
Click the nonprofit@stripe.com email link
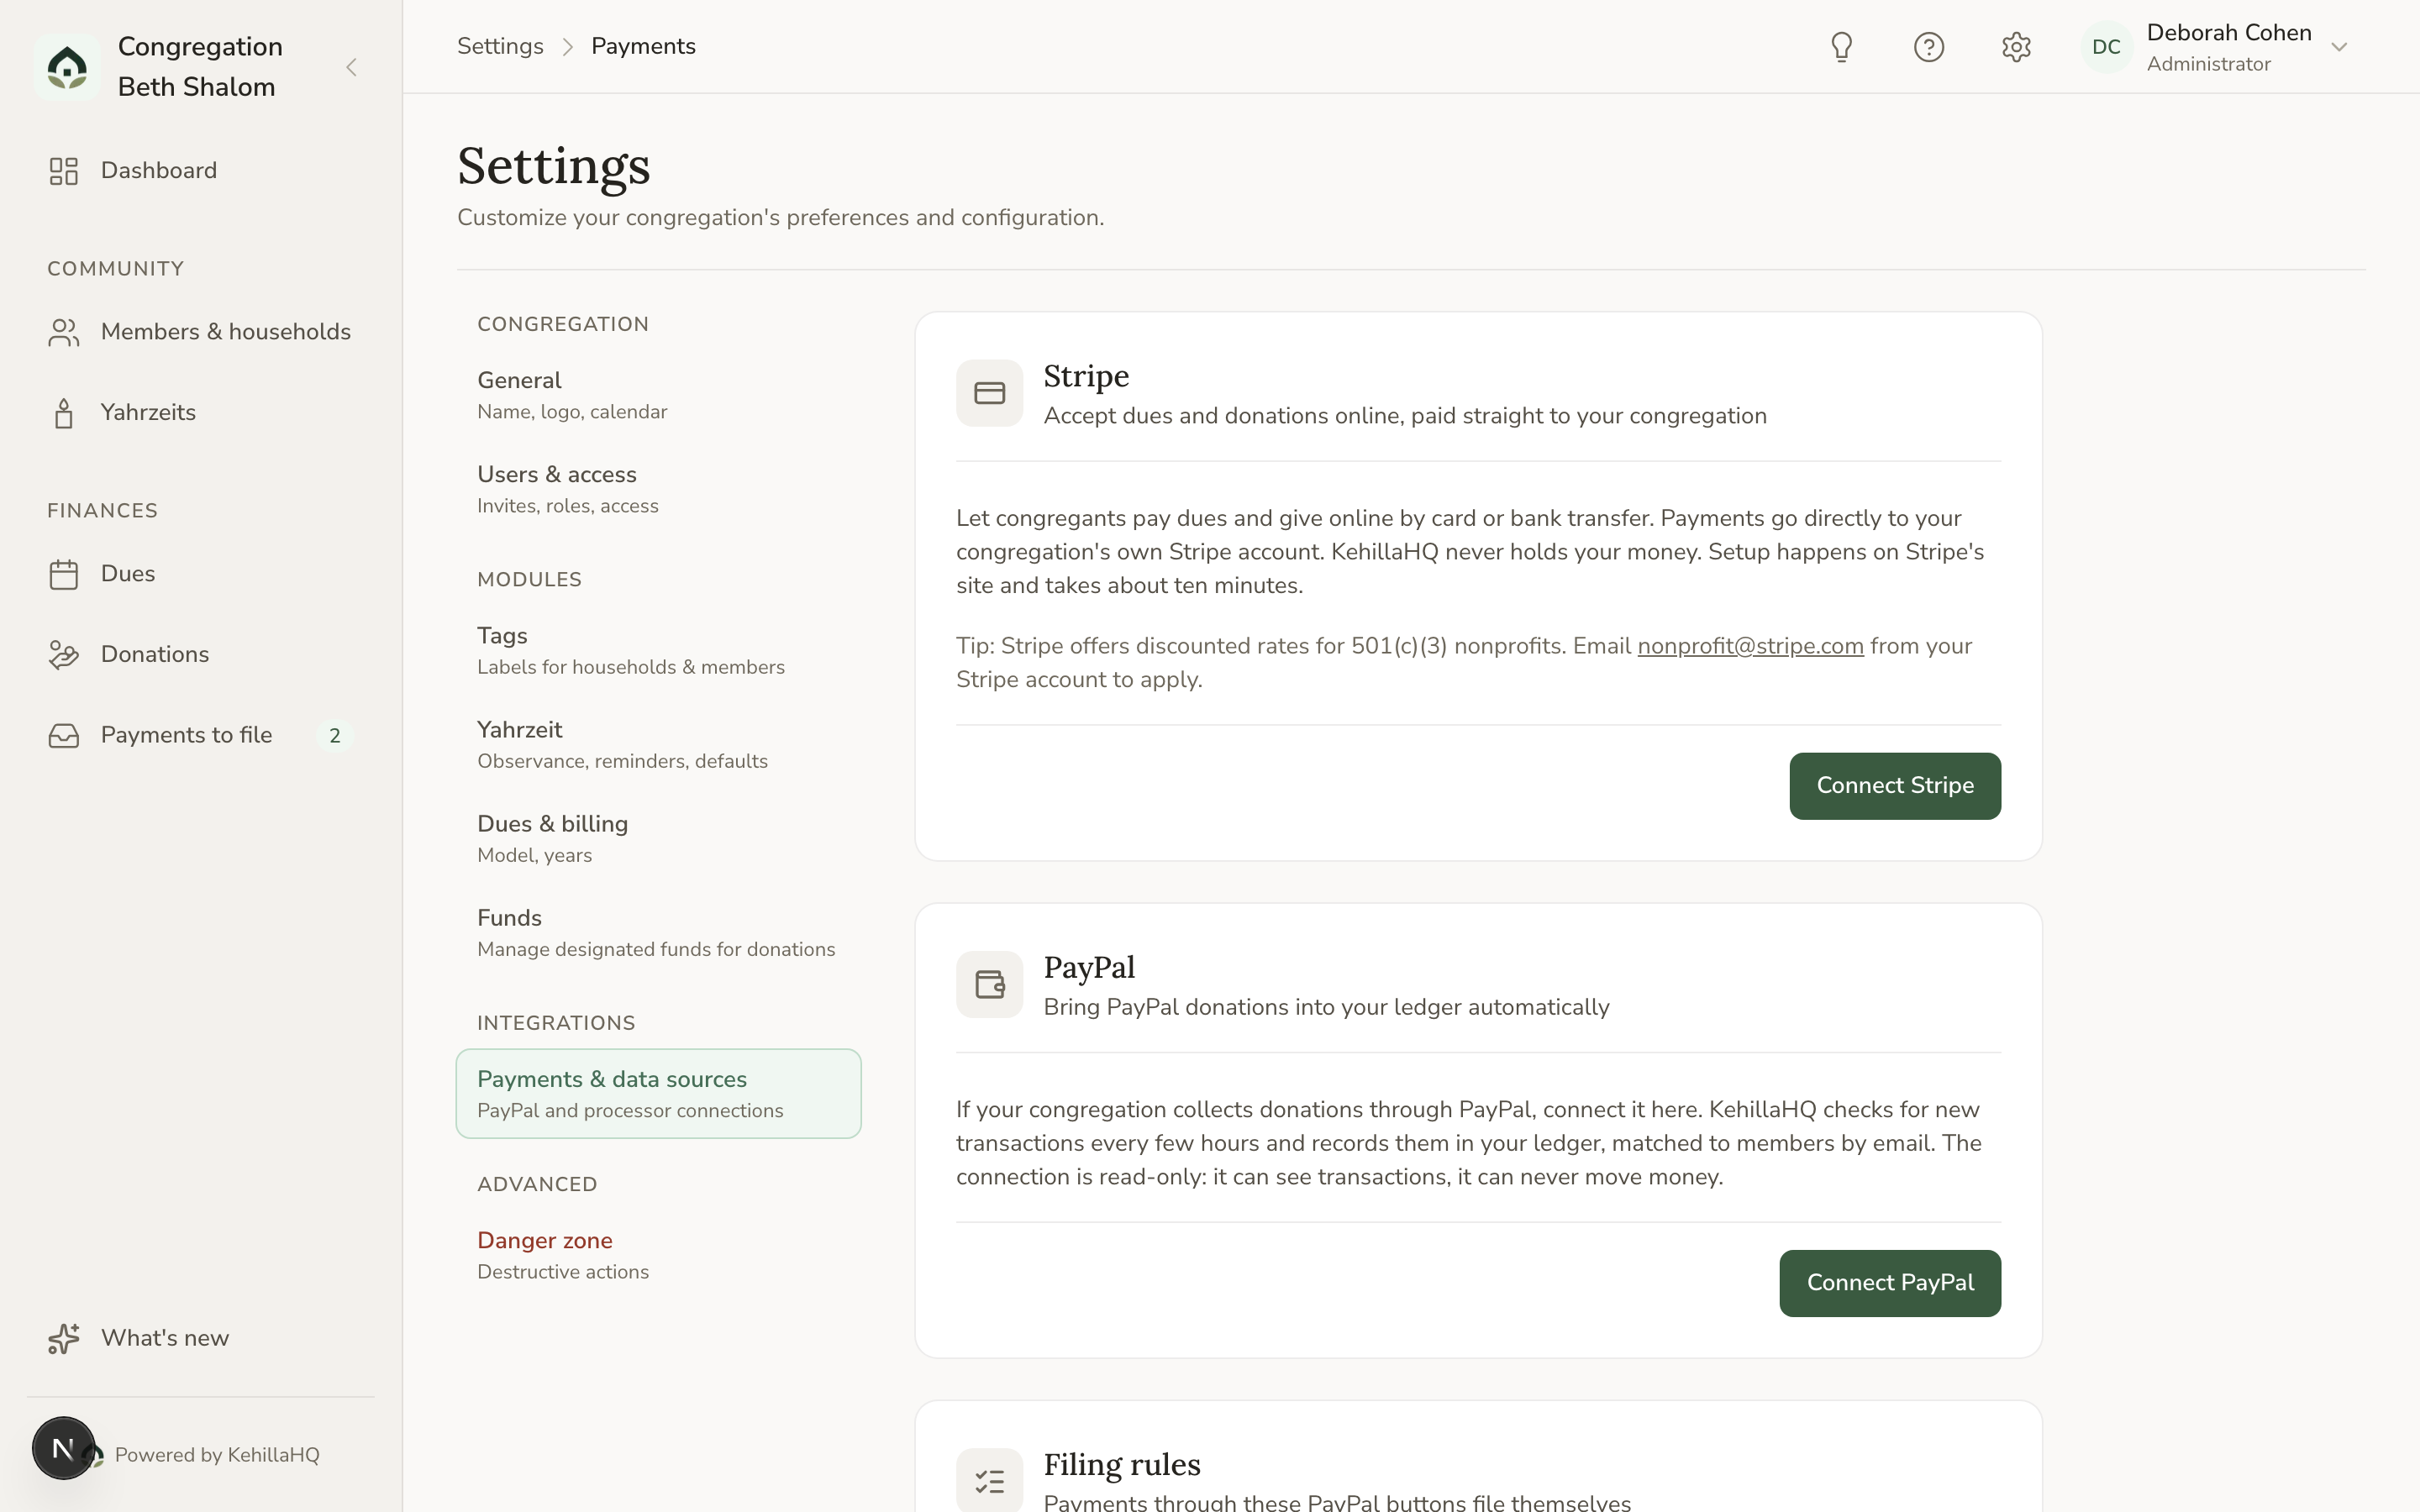1750,646
